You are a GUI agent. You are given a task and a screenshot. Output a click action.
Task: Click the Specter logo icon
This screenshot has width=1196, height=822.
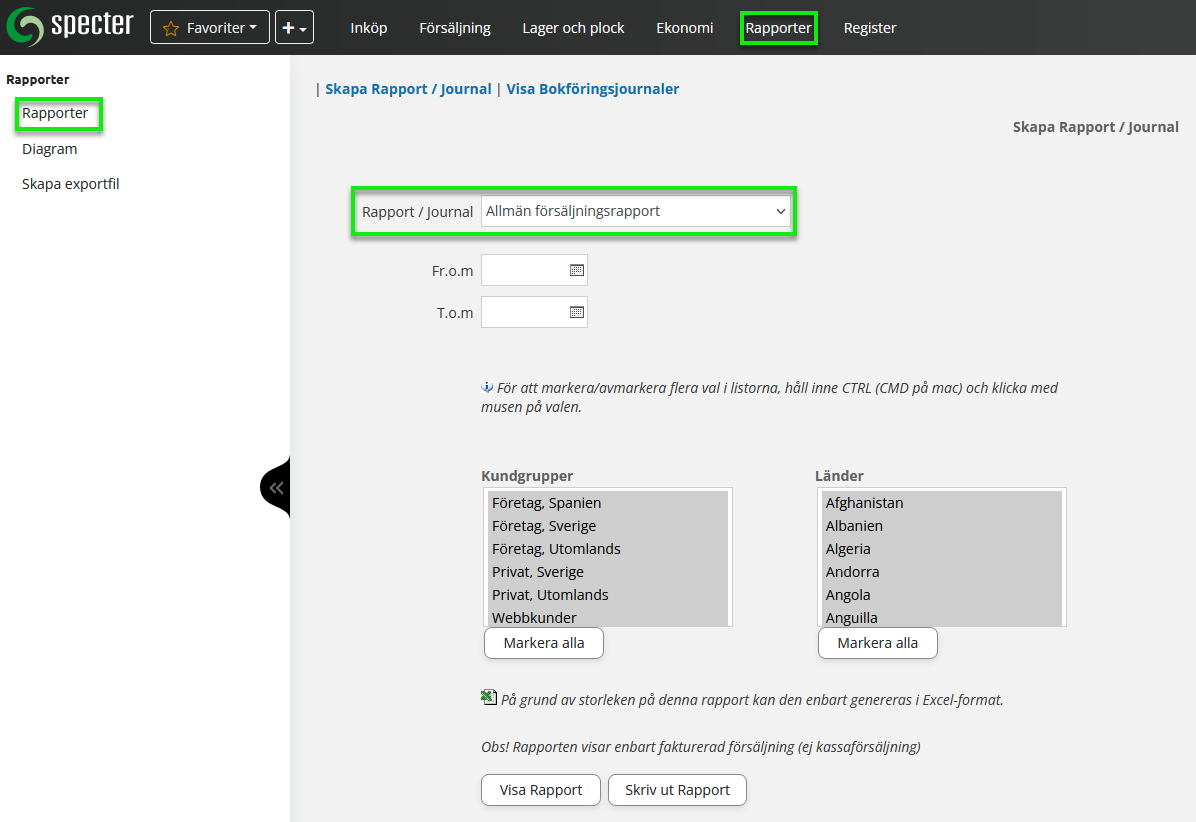[25, 27]
